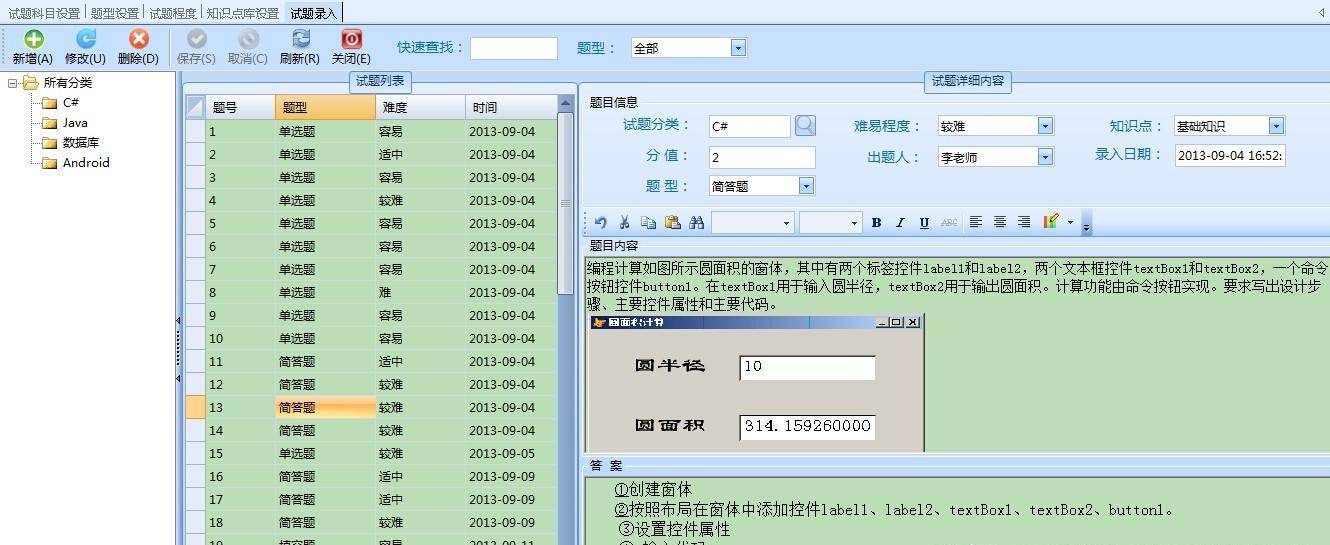Toggle bold formatting

(x=876, y=222)
